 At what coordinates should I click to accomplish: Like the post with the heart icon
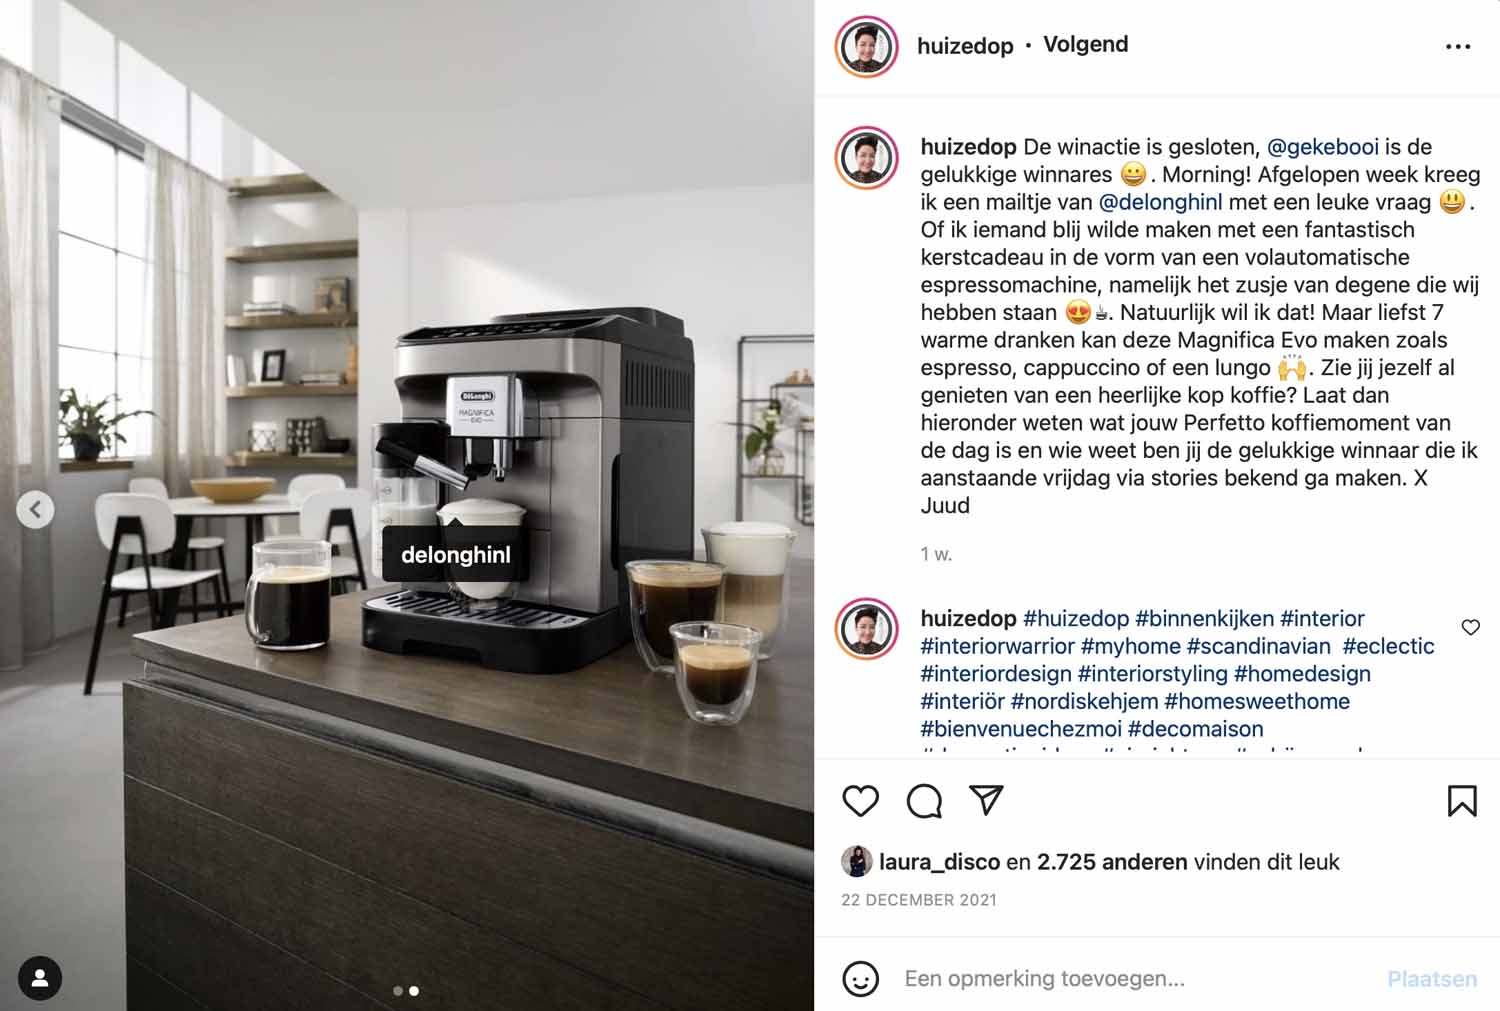(x=860, y=800)
